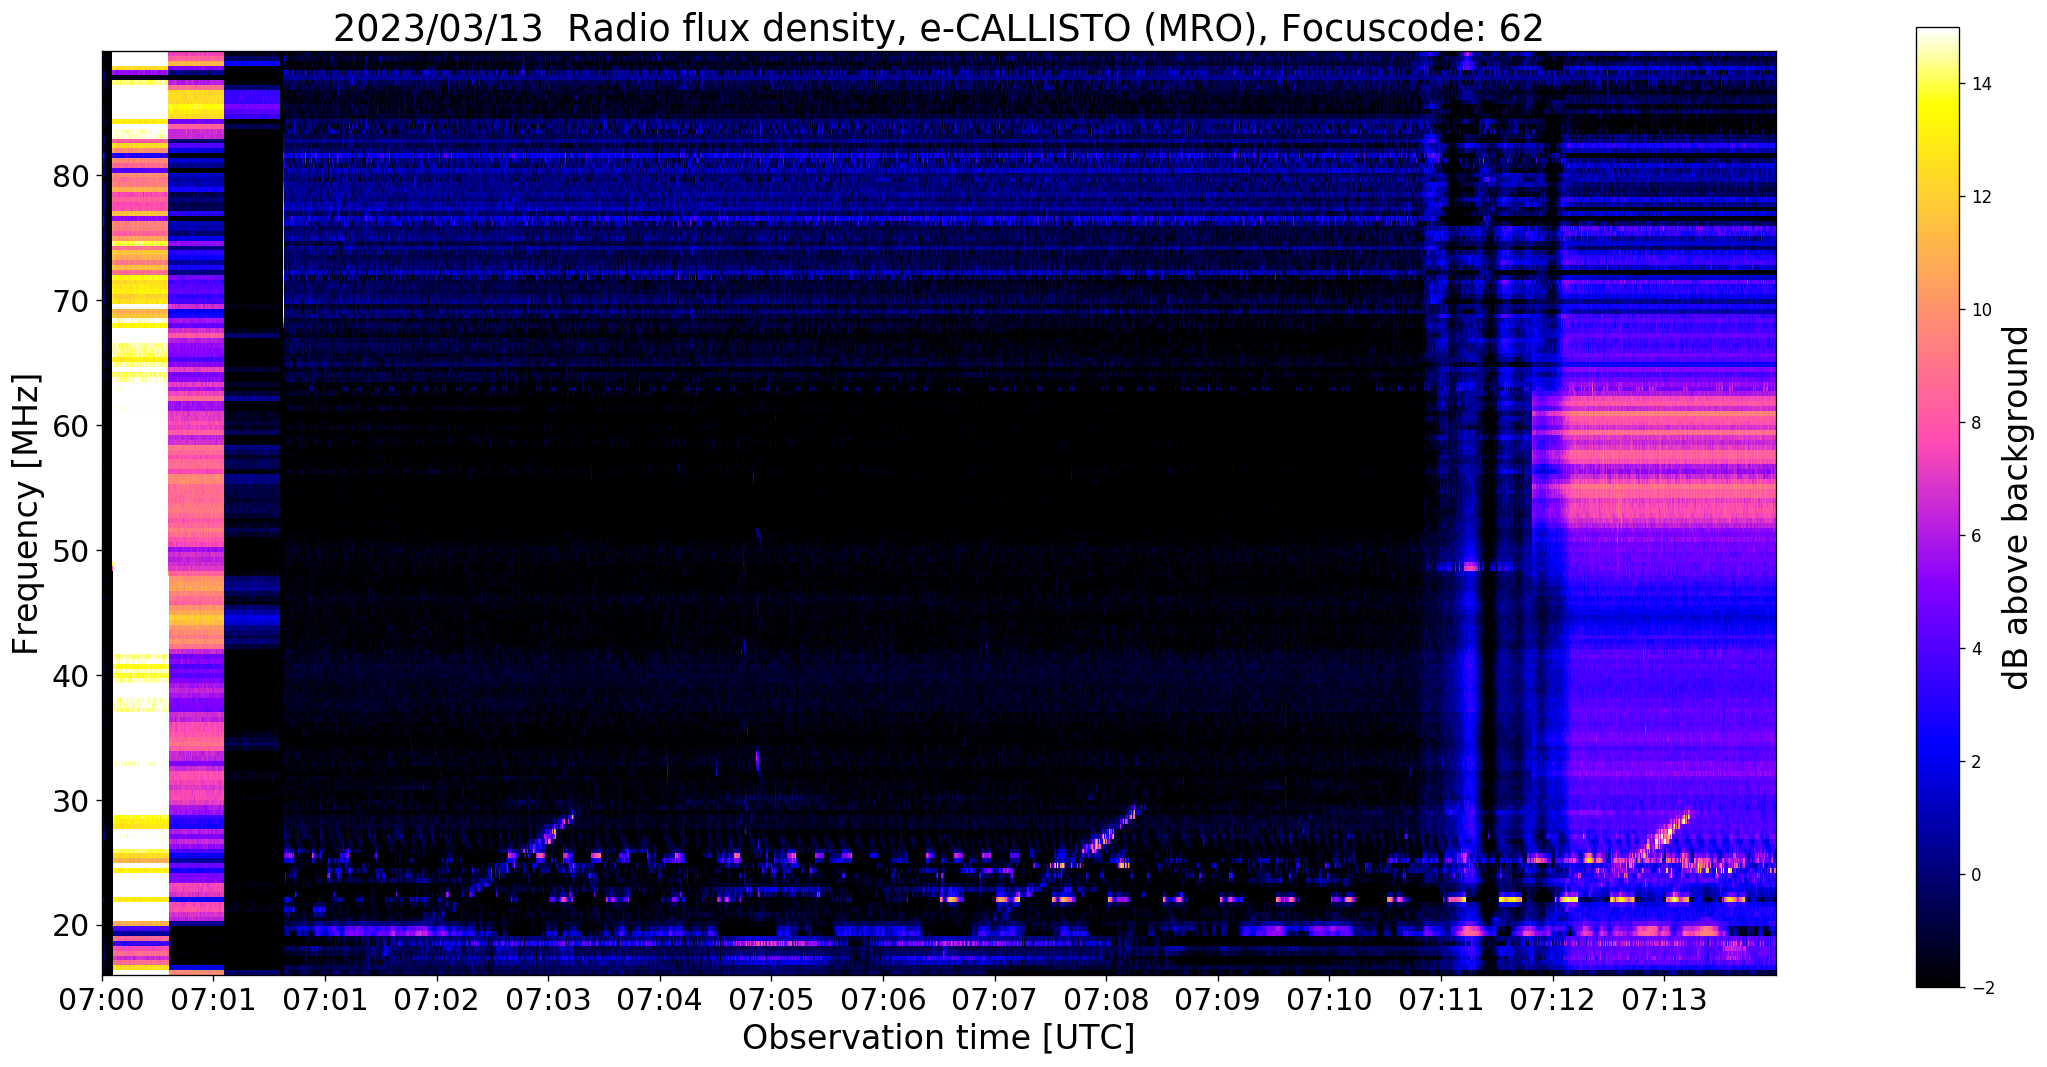This screenshot has height=1067, width=2047.
Task: Click the 07:09 time tick label
Action: tap(1218, 999)
